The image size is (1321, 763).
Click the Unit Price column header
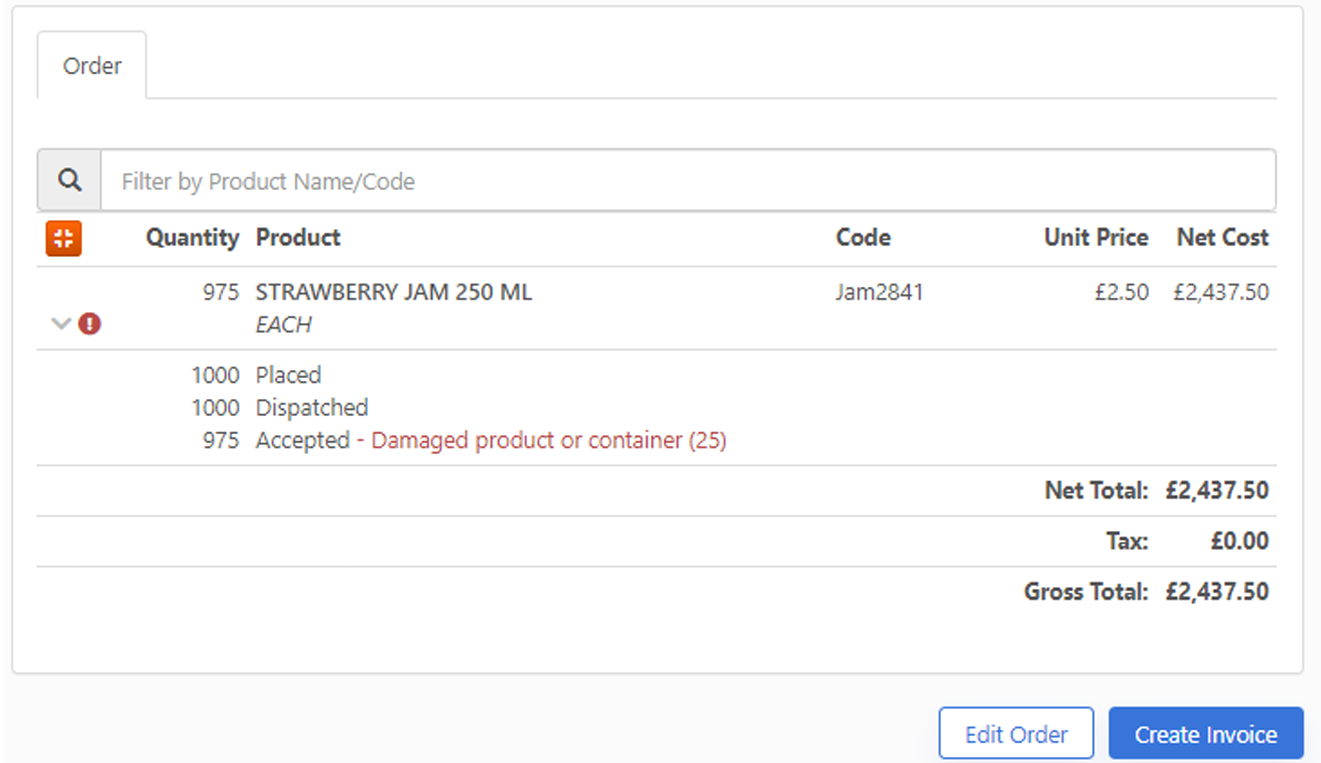[1096, 238]
